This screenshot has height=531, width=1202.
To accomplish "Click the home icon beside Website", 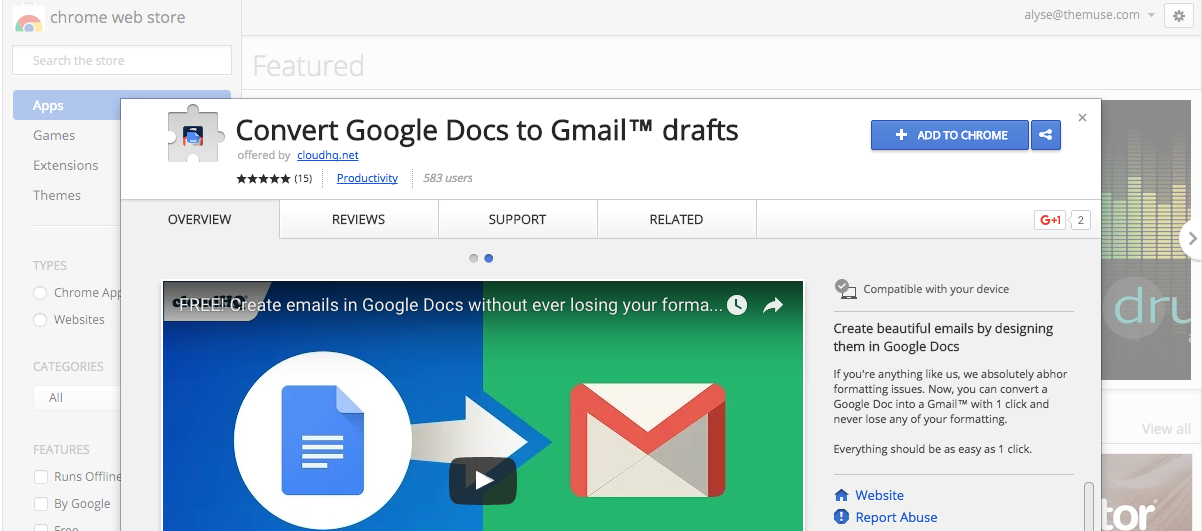I will click(842, 495).
